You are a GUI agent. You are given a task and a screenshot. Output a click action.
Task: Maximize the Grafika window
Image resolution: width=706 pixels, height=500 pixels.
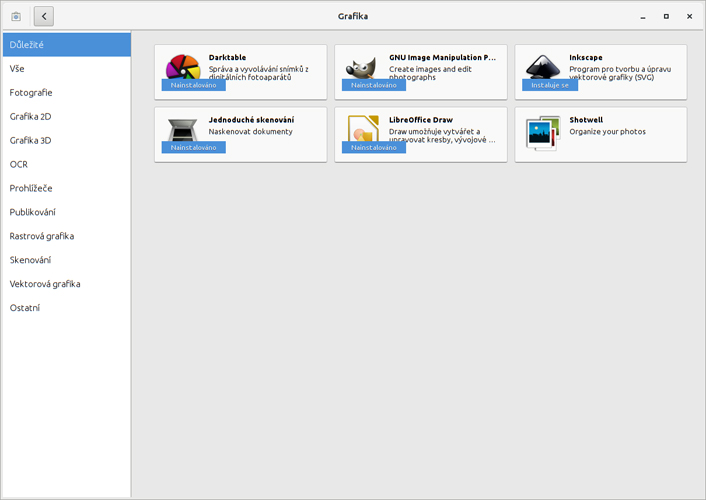666,16
